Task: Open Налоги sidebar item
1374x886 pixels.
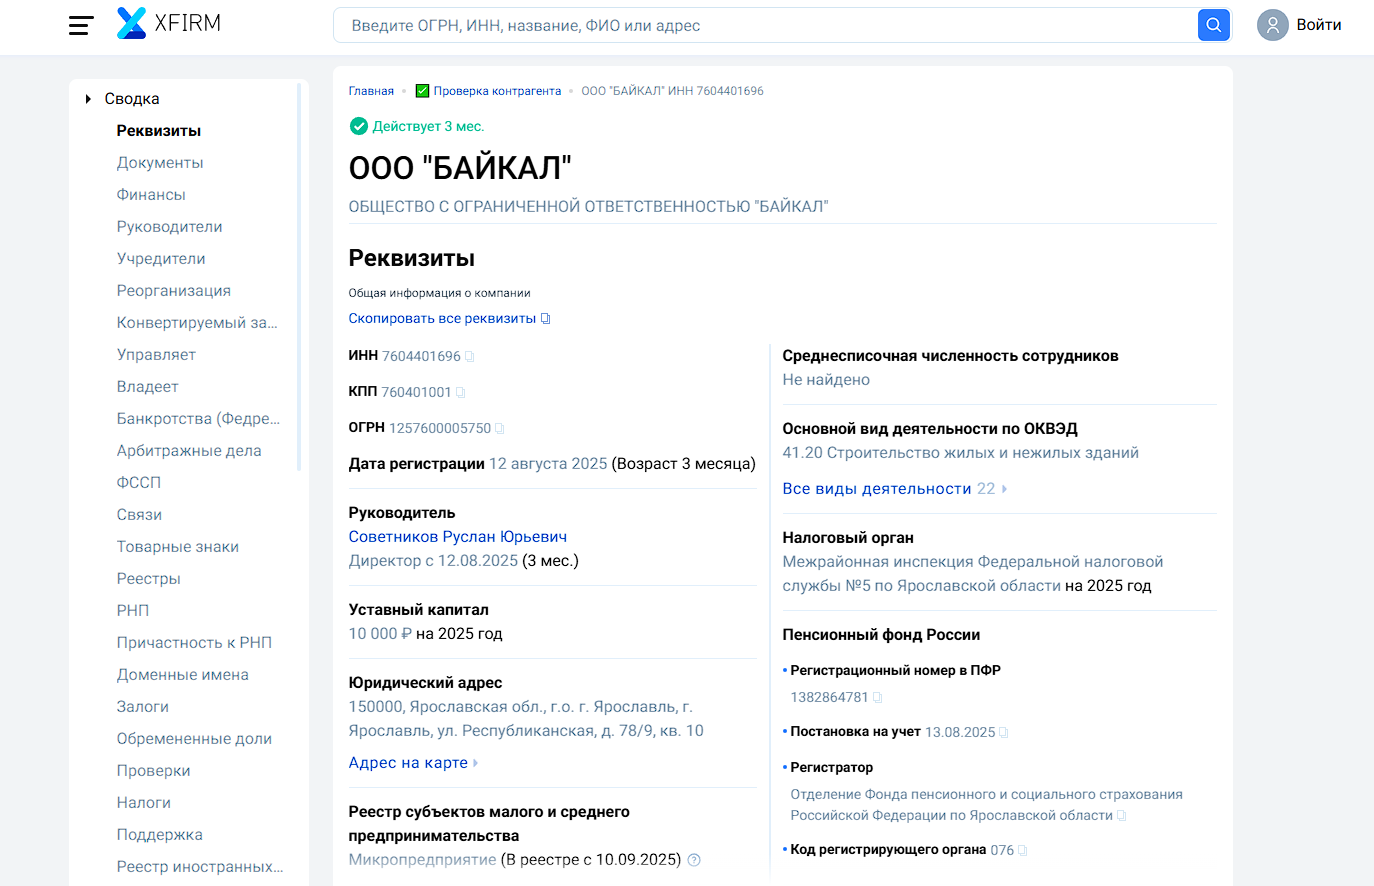Action: [x=143, y=803]
